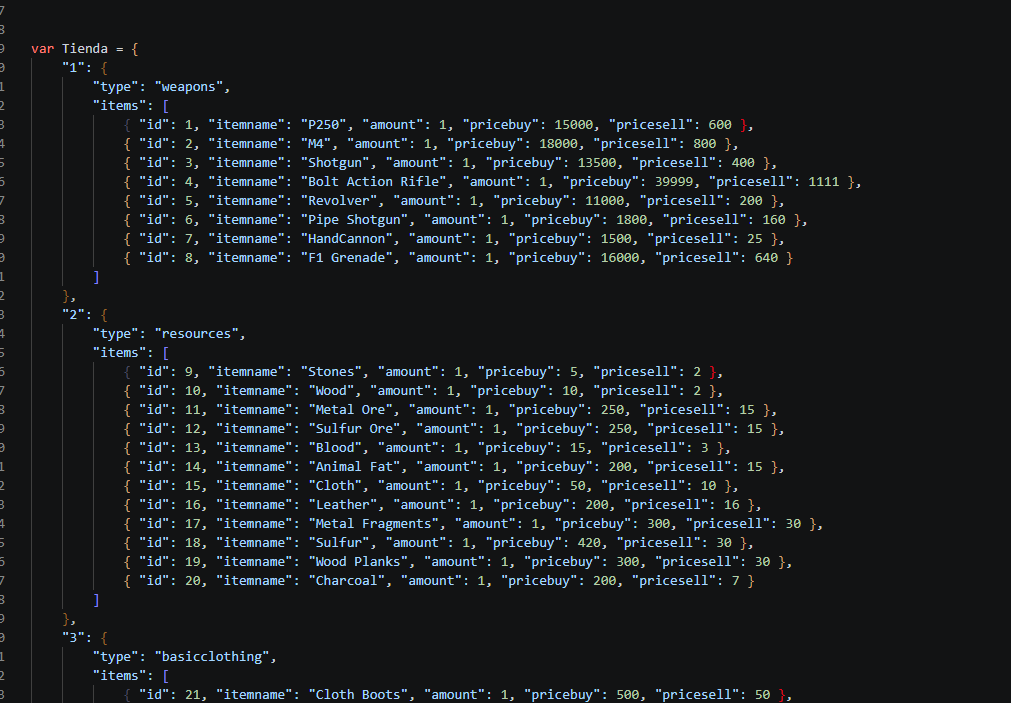Click the "weapons" type value
This screenshot has width=1011, height=703.
189,86
